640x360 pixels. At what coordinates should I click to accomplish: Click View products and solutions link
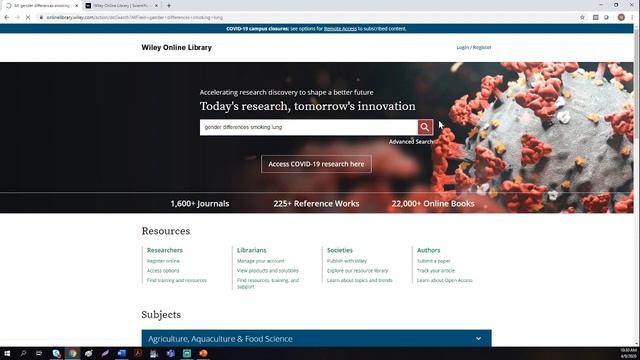pos(268,271)
